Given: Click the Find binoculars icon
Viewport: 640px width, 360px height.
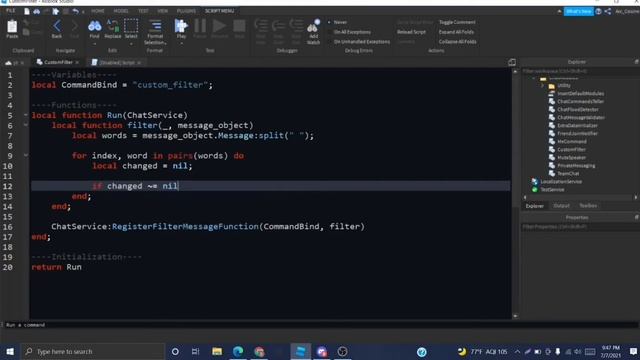Looking at the screenshot, I should point(94,26).
